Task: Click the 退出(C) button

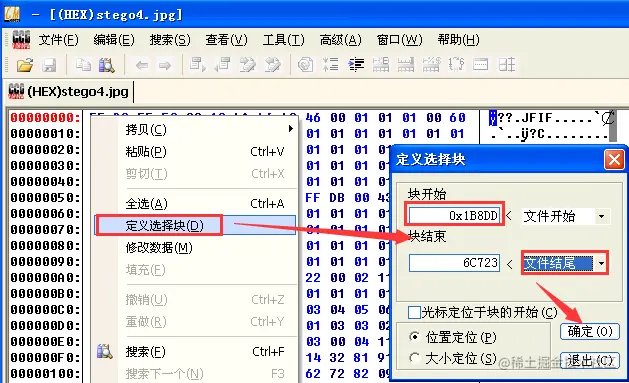Action: tap(590, 361)
